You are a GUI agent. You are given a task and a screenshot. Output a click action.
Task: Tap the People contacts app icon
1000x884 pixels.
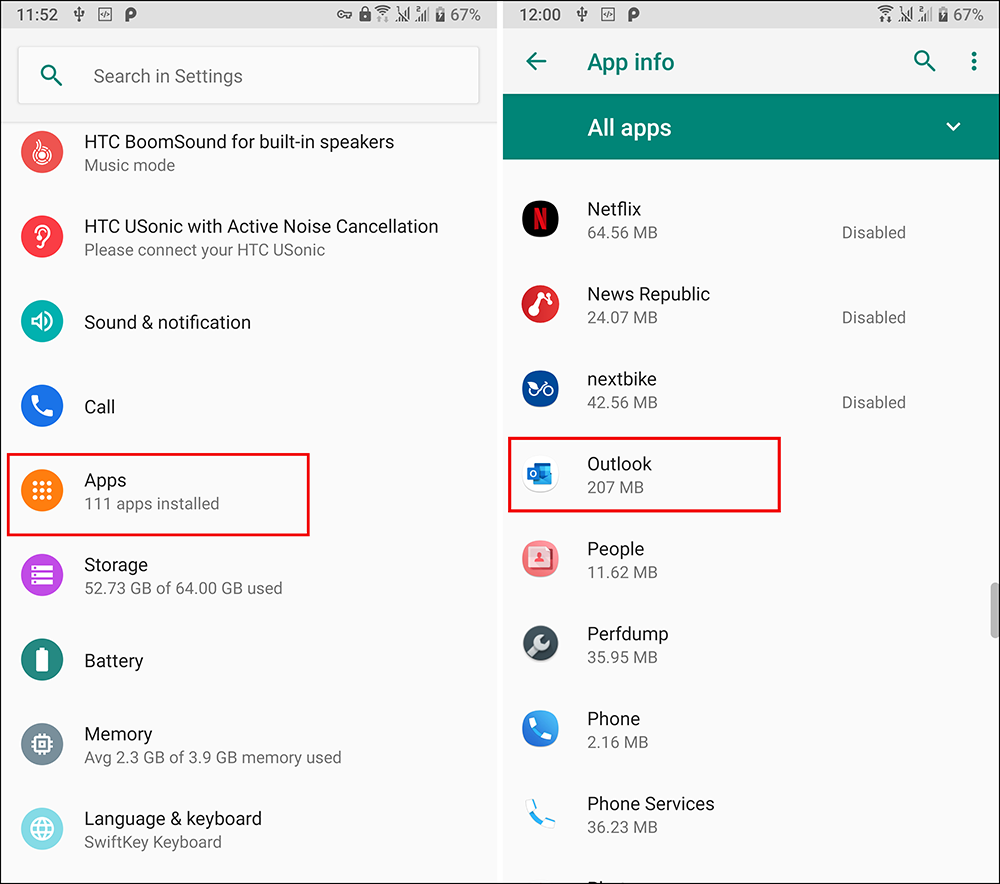[540, 559]
